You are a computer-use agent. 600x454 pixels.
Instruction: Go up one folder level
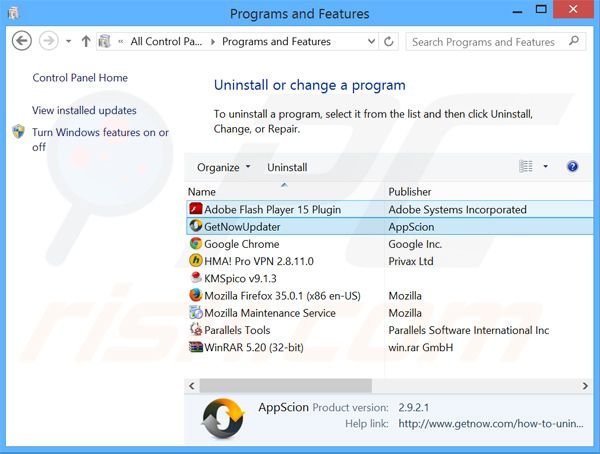click(86, 41)
